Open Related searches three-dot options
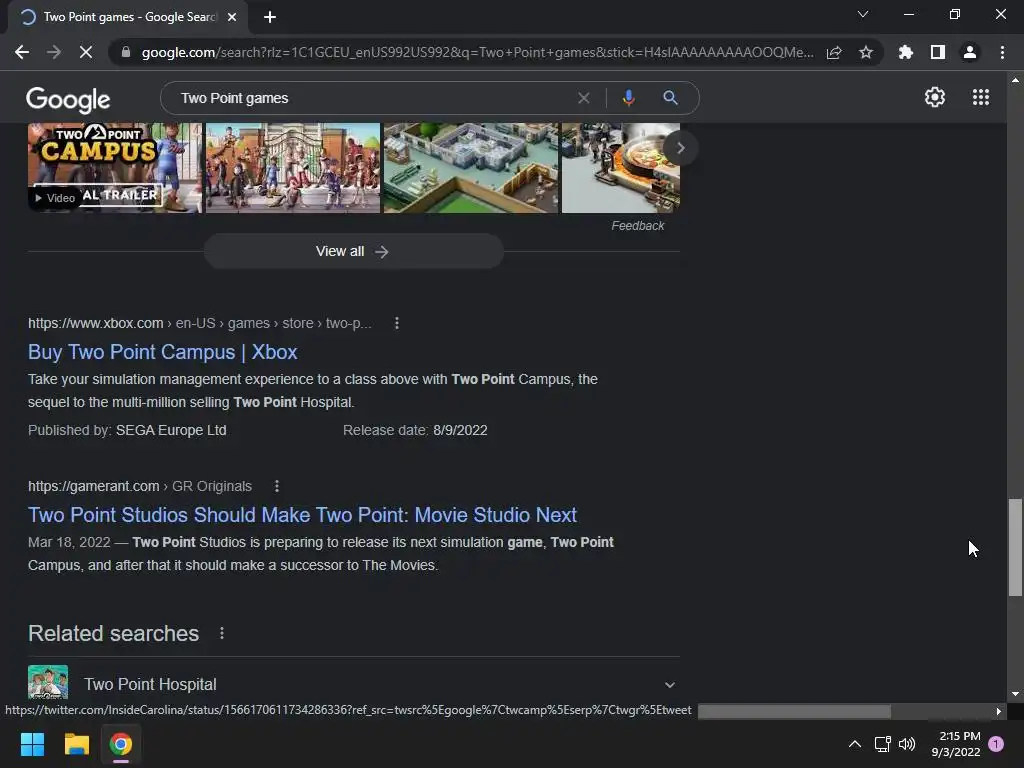Viewport: 1024px width, 768px height. coord(222,633)
